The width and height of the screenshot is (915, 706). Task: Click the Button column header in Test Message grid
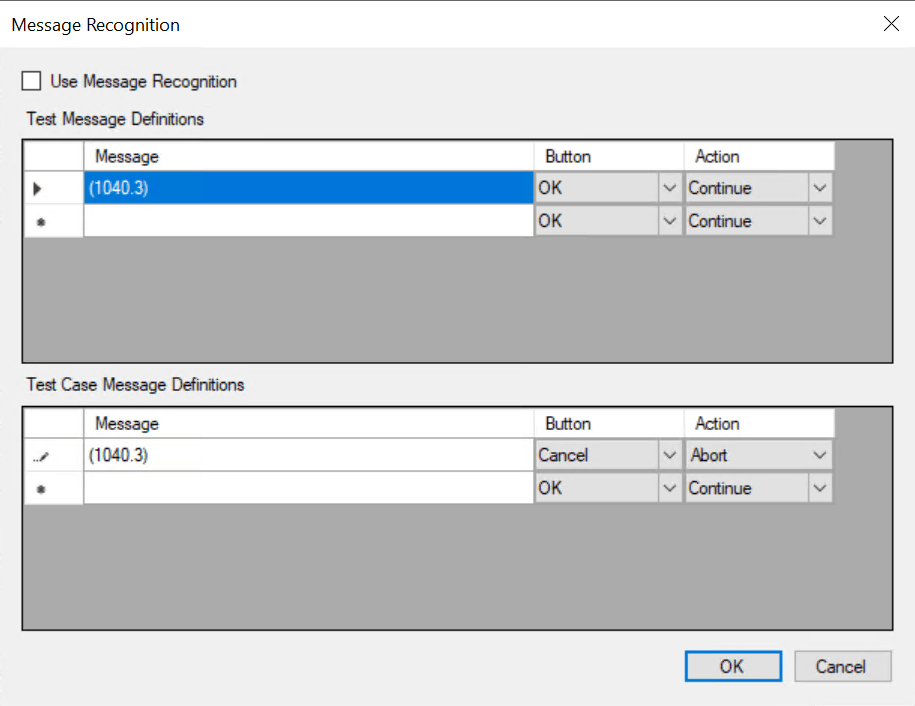point(608,156)
